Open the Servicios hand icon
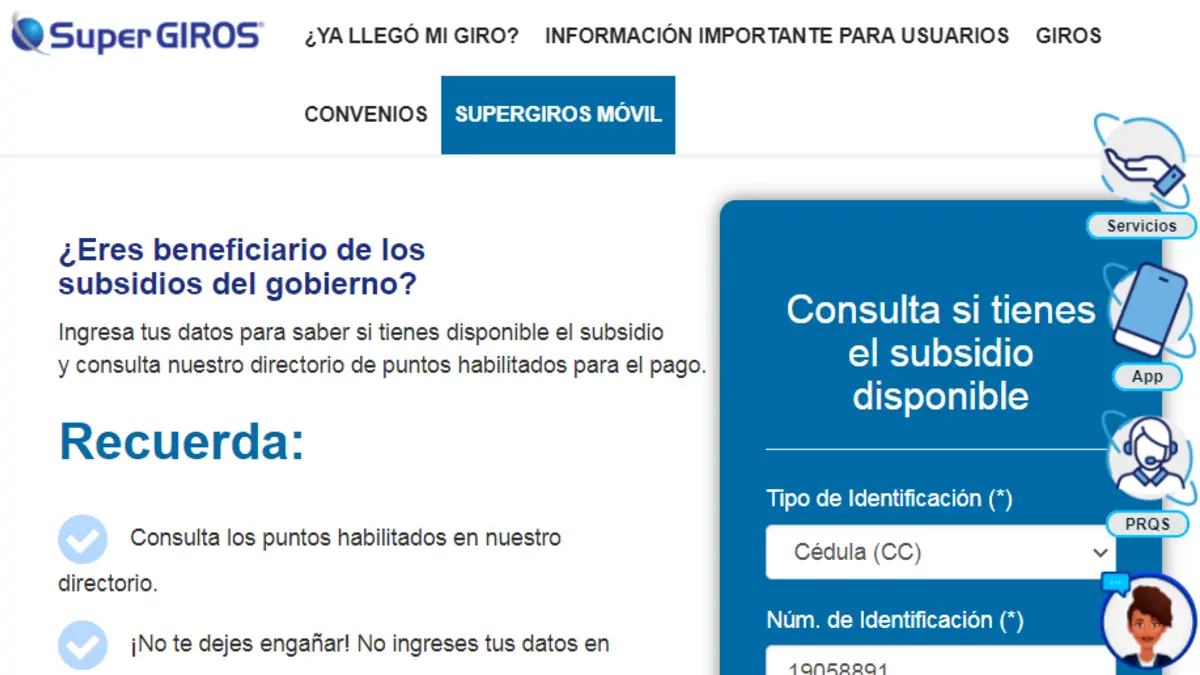Viewport: 1200px width, 675px height. point(1143,165)
